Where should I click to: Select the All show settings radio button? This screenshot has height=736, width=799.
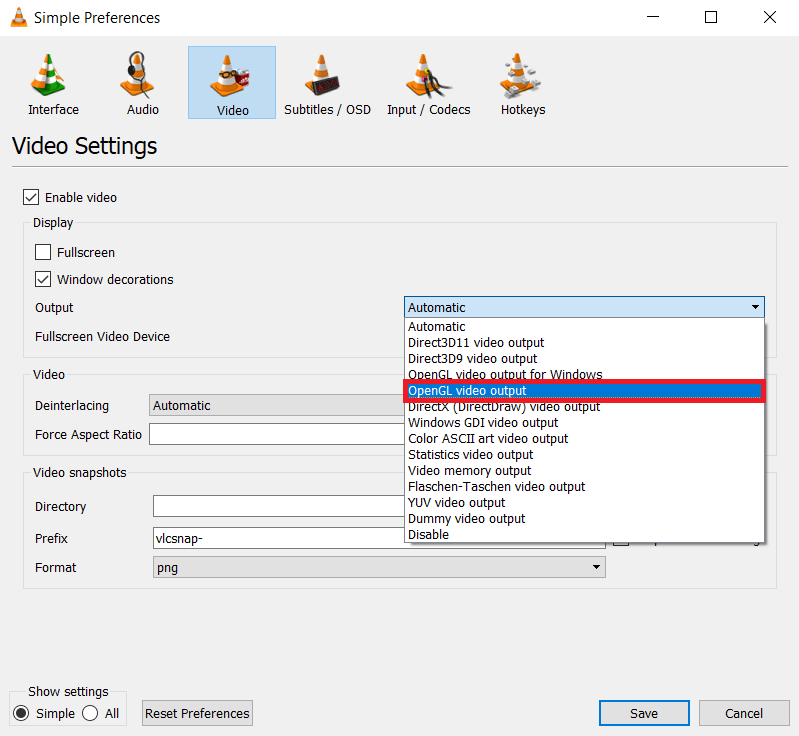coord(90,713)
